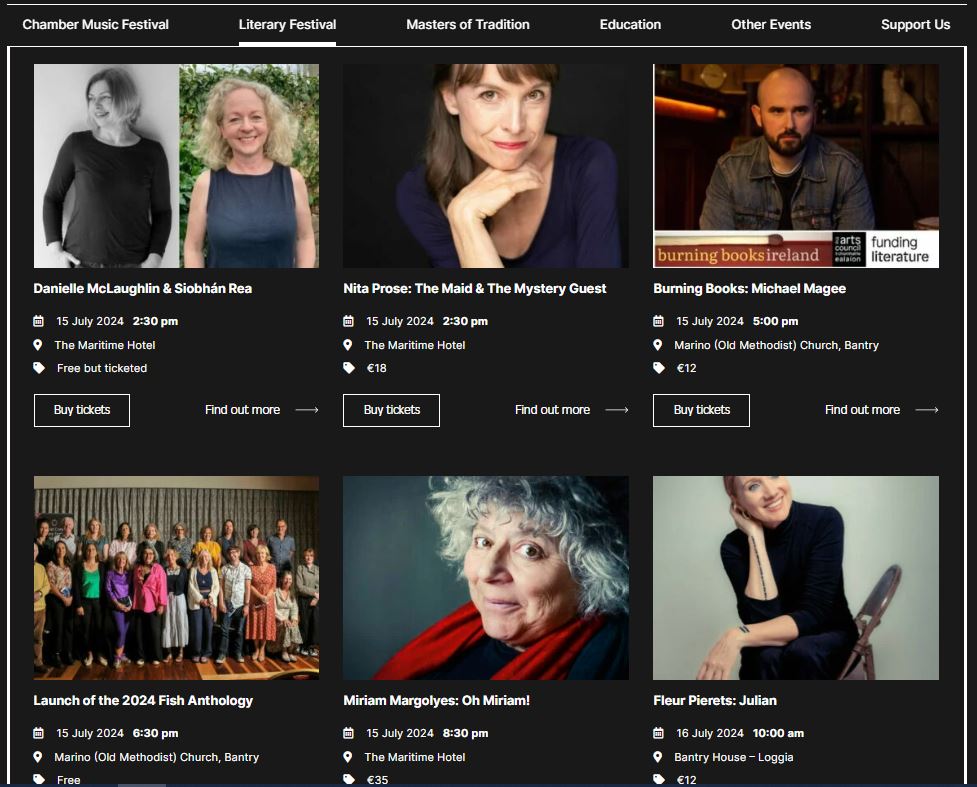977x787 pixels.
Task: Click the location pin icon for Bantry House – Loggia
Action: point(657,757)
